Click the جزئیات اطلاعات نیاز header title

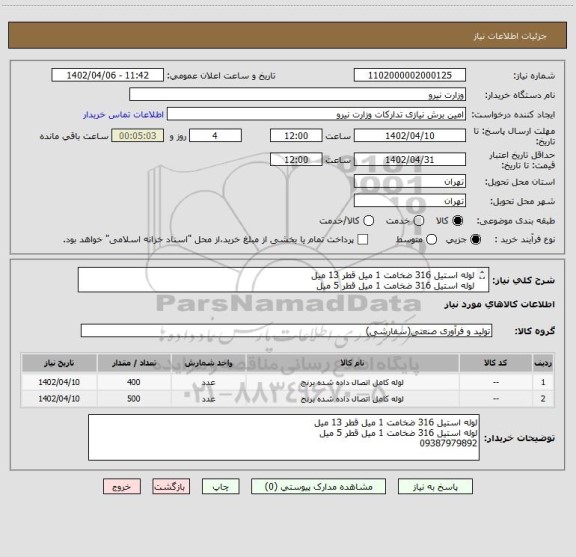pyautogui.click(x=510, y=36)
